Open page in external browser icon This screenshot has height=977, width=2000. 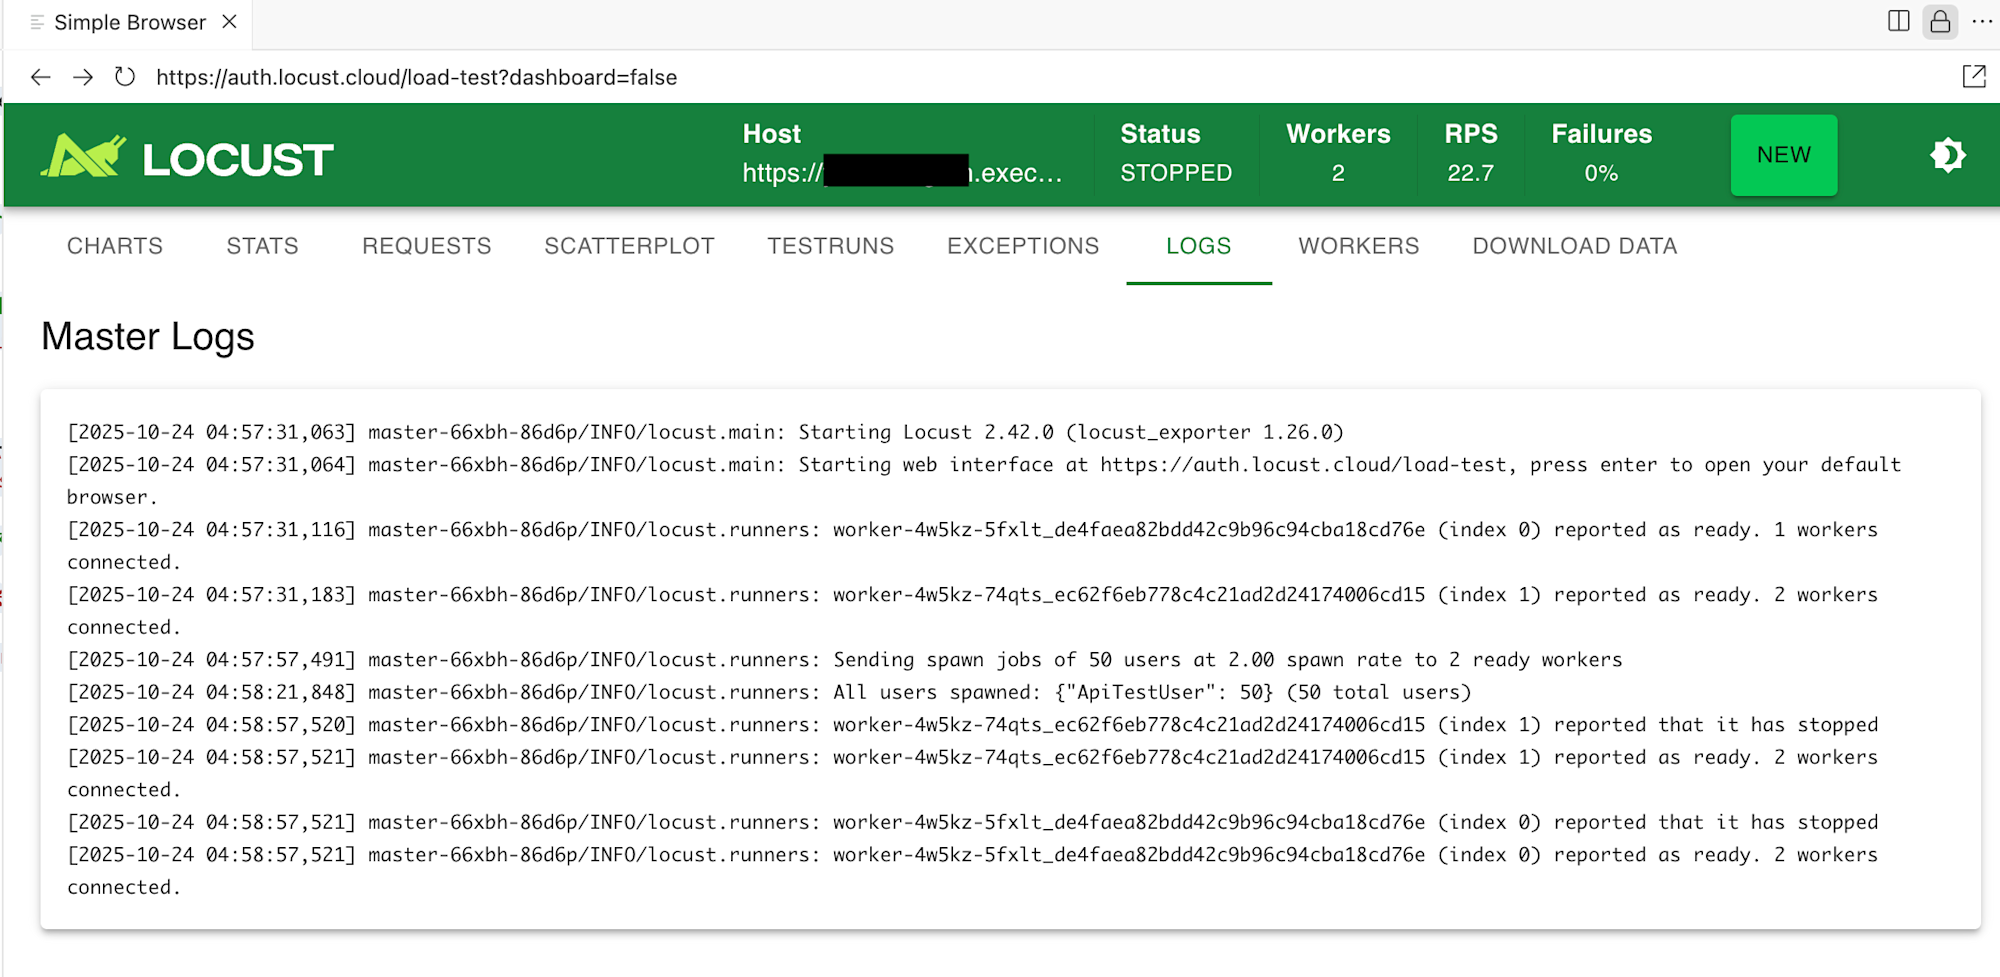1973,77
